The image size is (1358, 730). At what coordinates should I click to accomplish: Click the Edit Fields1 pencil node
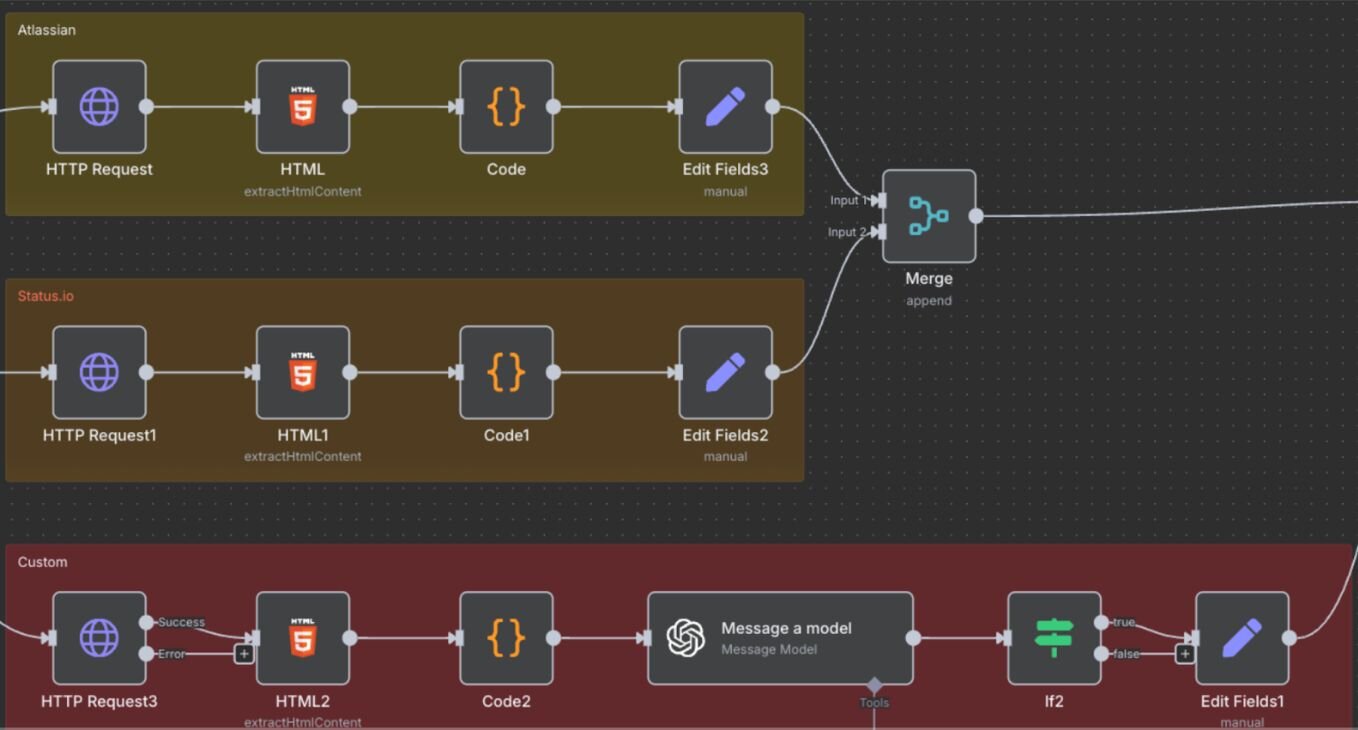[1242, 638]
